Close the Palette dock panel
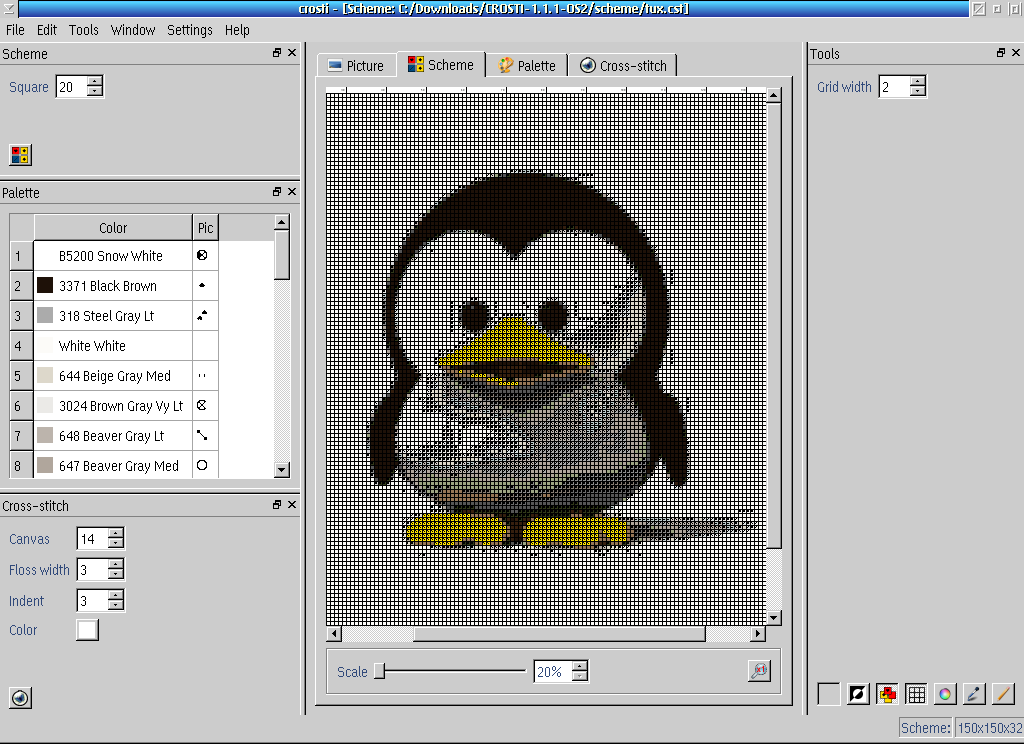 point(292,191)
